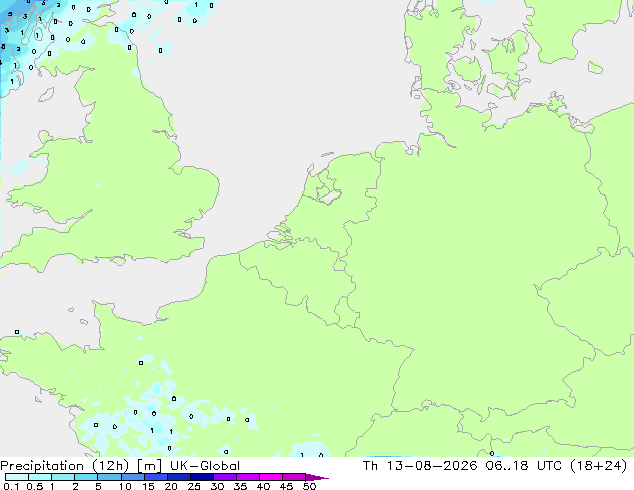Screen dimensions: 634x490
Task: Click the IJsselmeer lake in the Netherlands
Action: click(x=328, y=189)
